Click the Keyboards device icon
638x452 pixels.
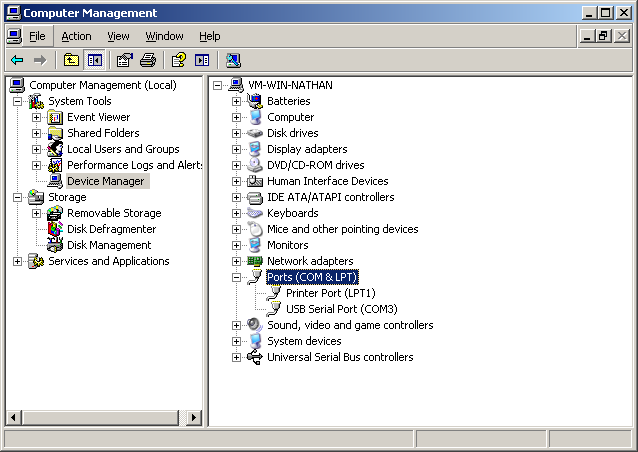click(255, 213)
